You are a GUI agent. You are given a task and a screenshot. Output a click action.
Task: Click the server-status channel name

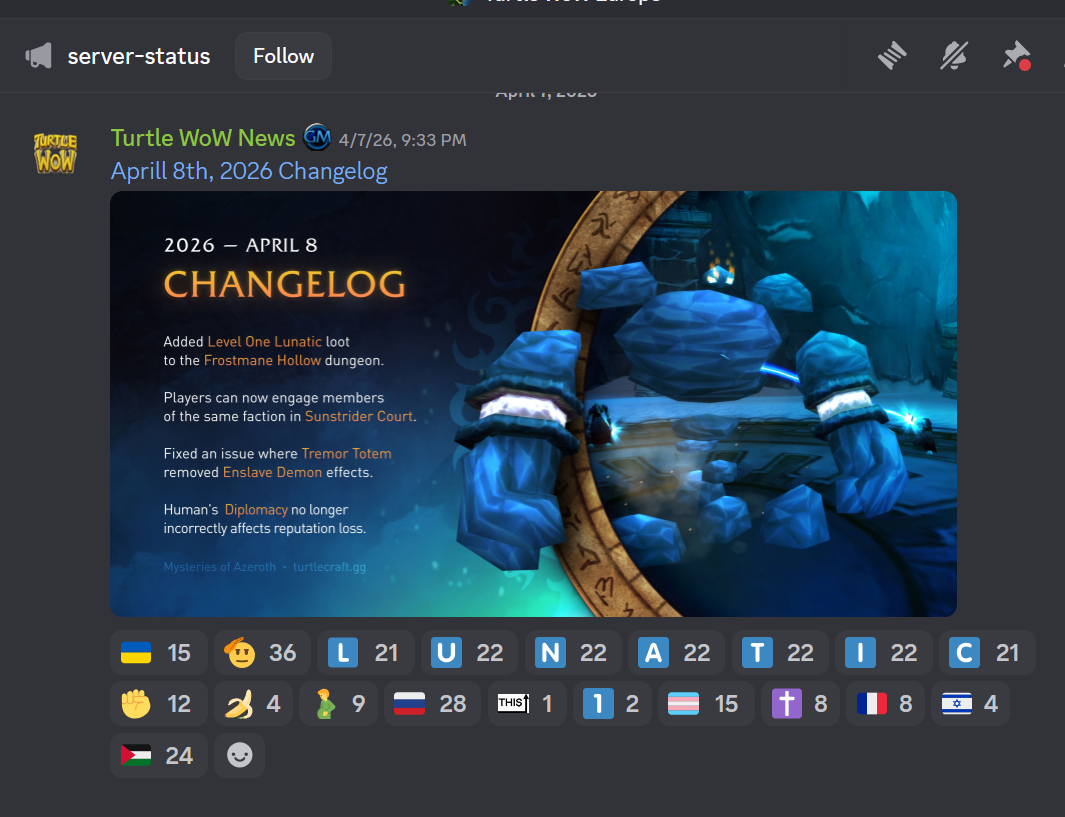coord(139,56)
